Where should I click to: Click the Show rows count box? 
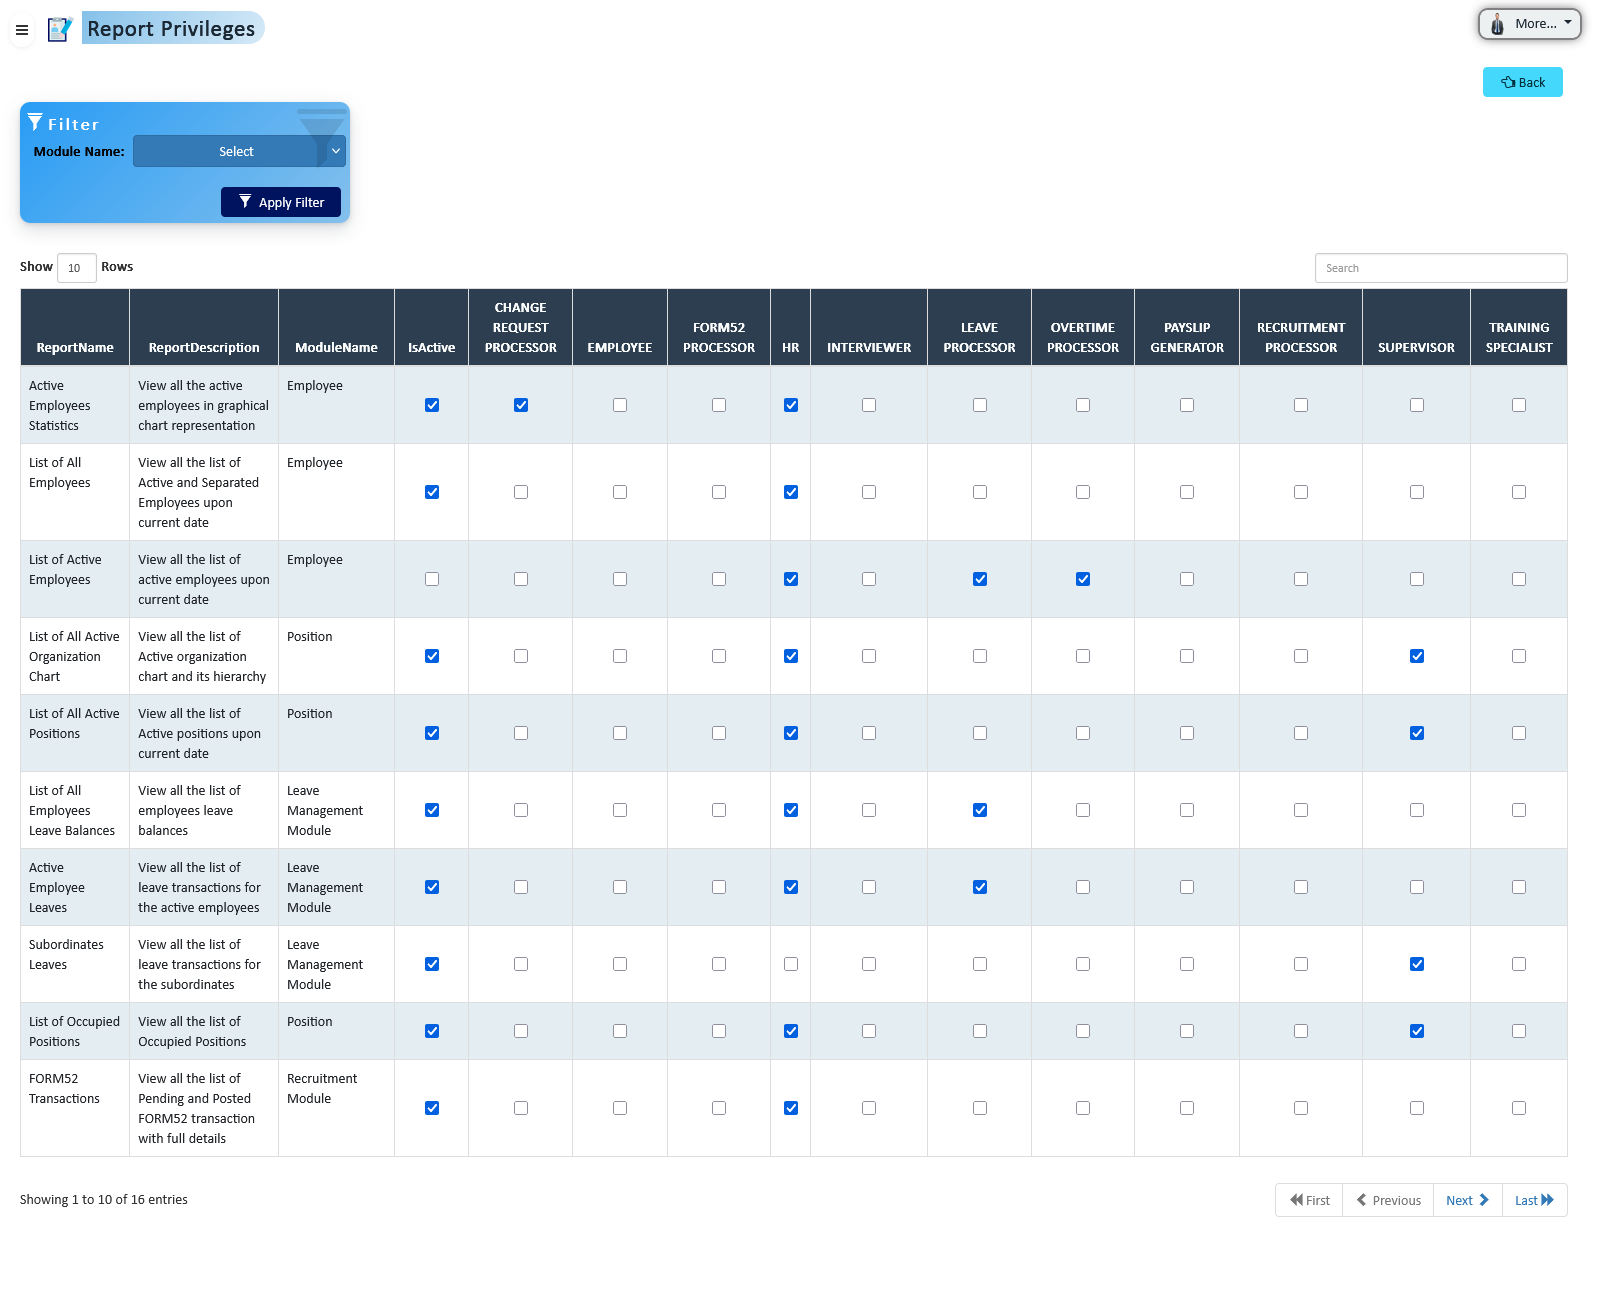(76, 268)
